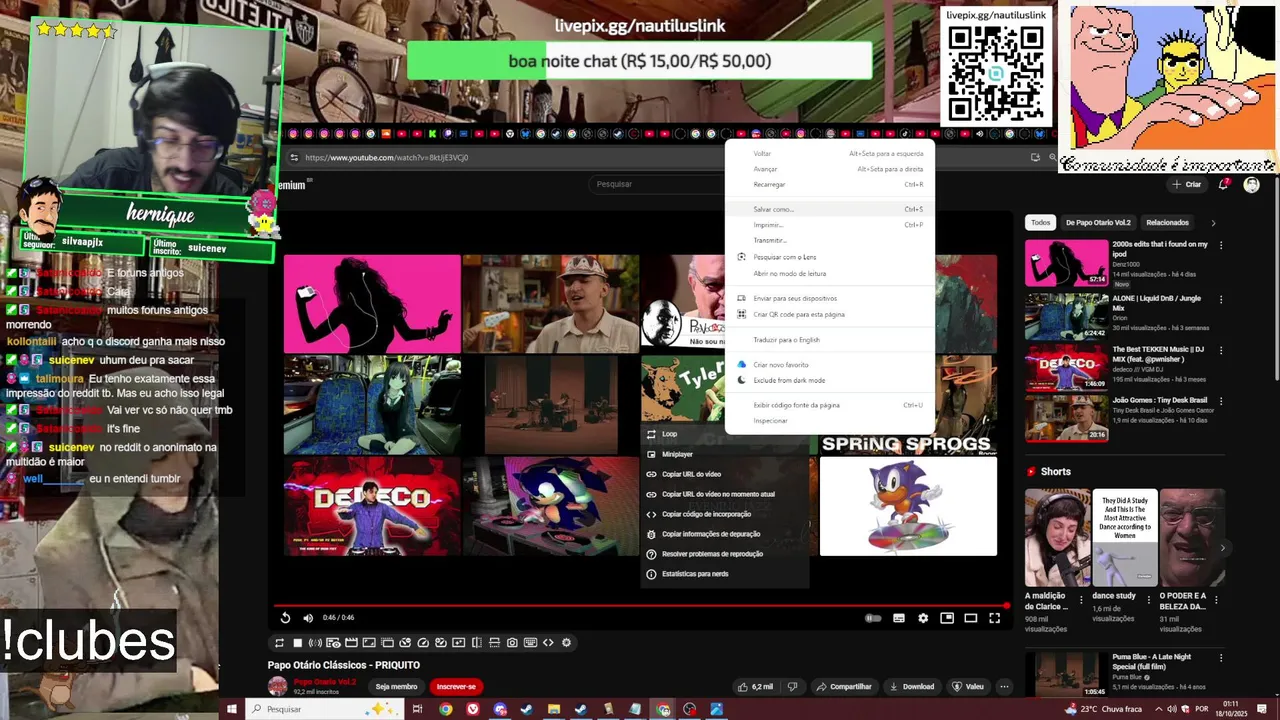Image resolution: width=1280 pixels, height=720 pixels.
Task: Click the keyboard icon in the extension toolbar
Action: point(530,643)
